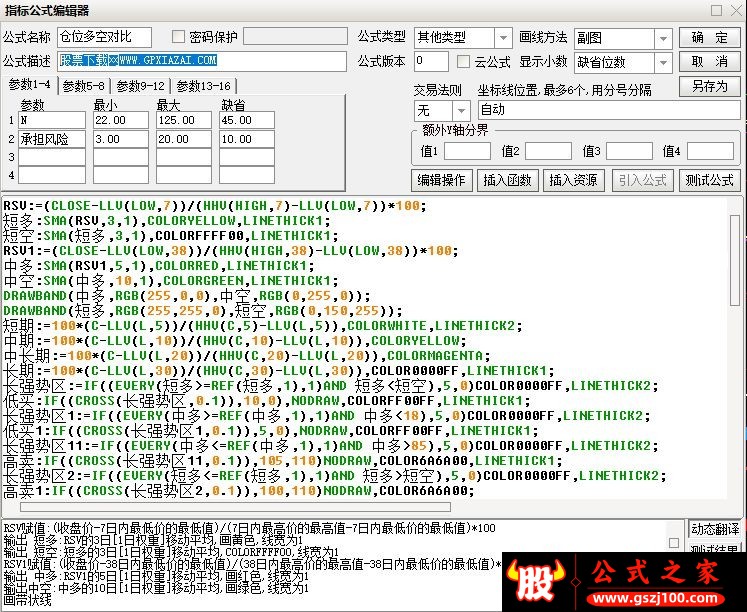Click parameter 1 name field N
747x612 pixels.
tap(52, 120)
